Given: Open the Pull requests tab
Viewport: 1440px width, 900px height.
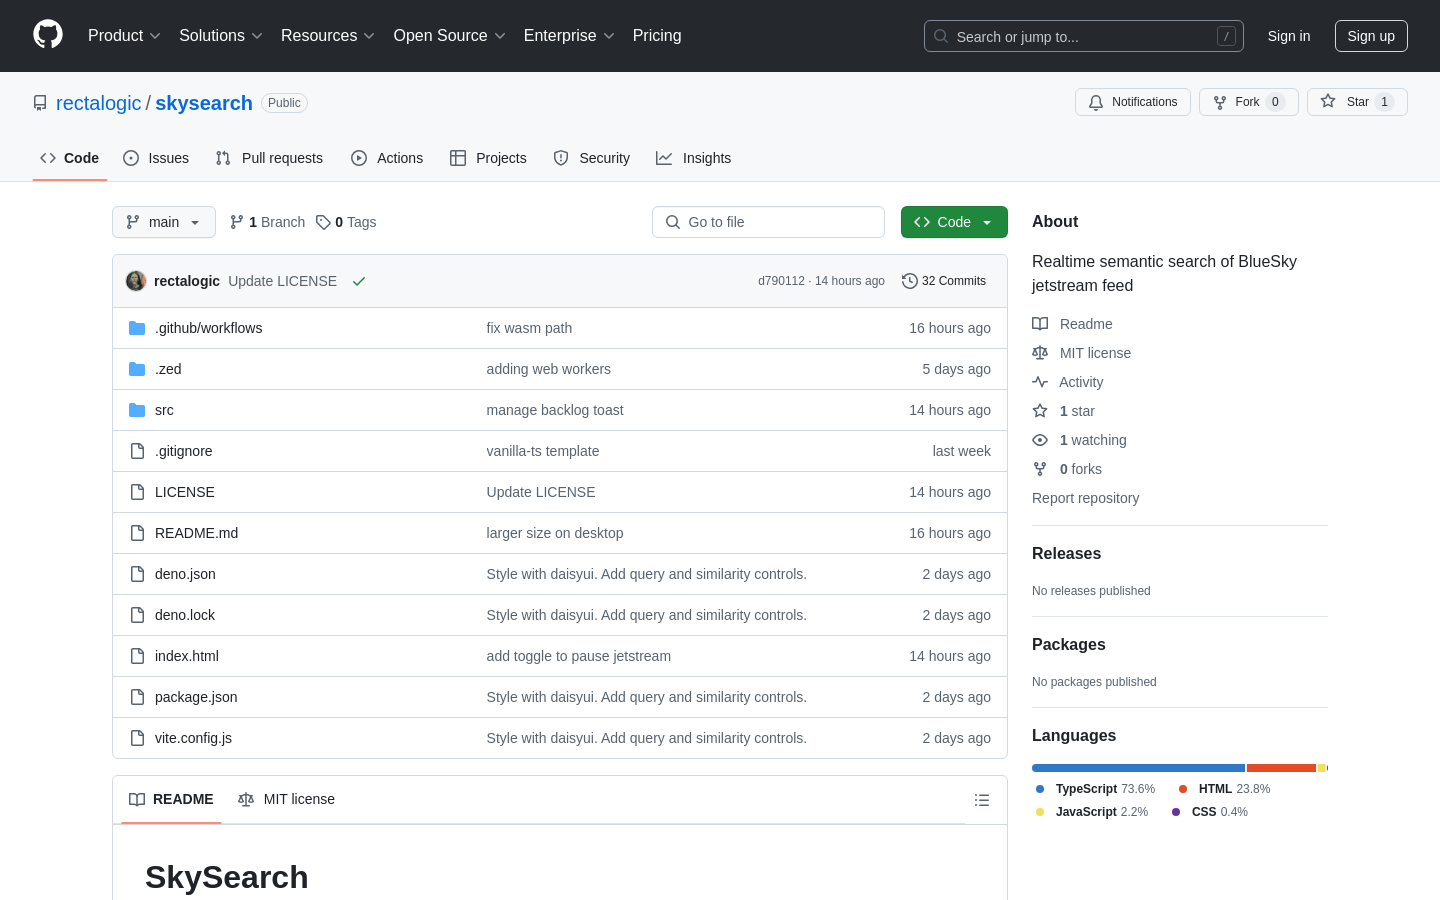Looking at the screenshot, I should point(269,158).
